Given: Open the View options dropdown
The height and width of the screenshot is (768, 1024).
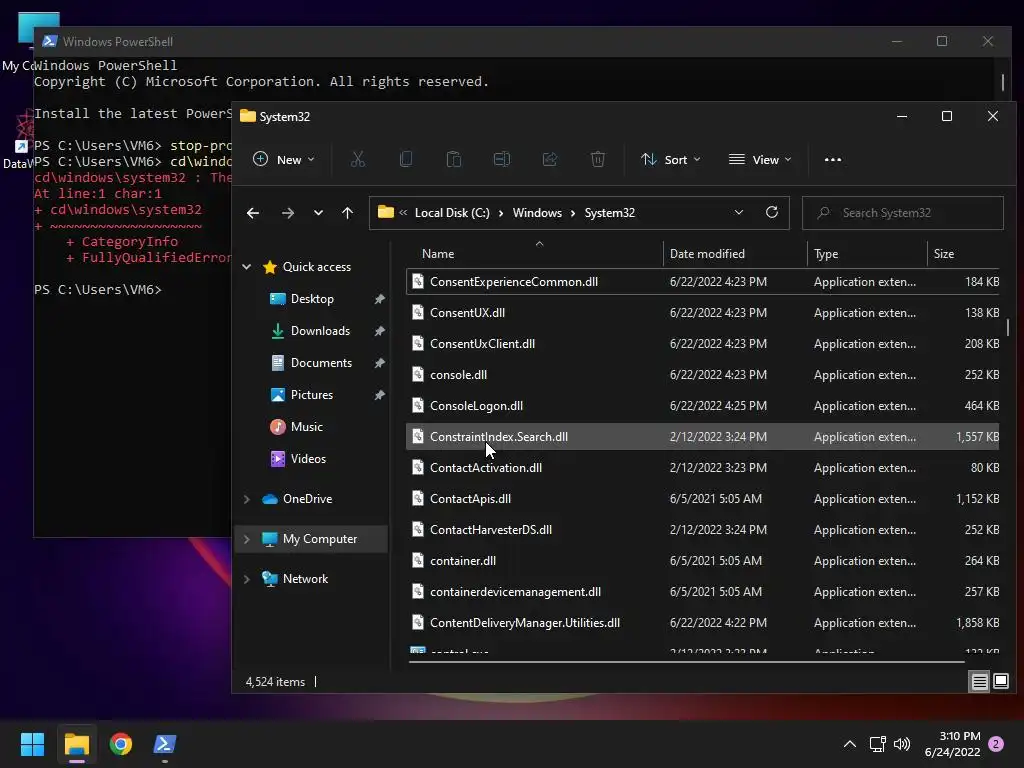Looking at the screenshot, I should (760, 159).
